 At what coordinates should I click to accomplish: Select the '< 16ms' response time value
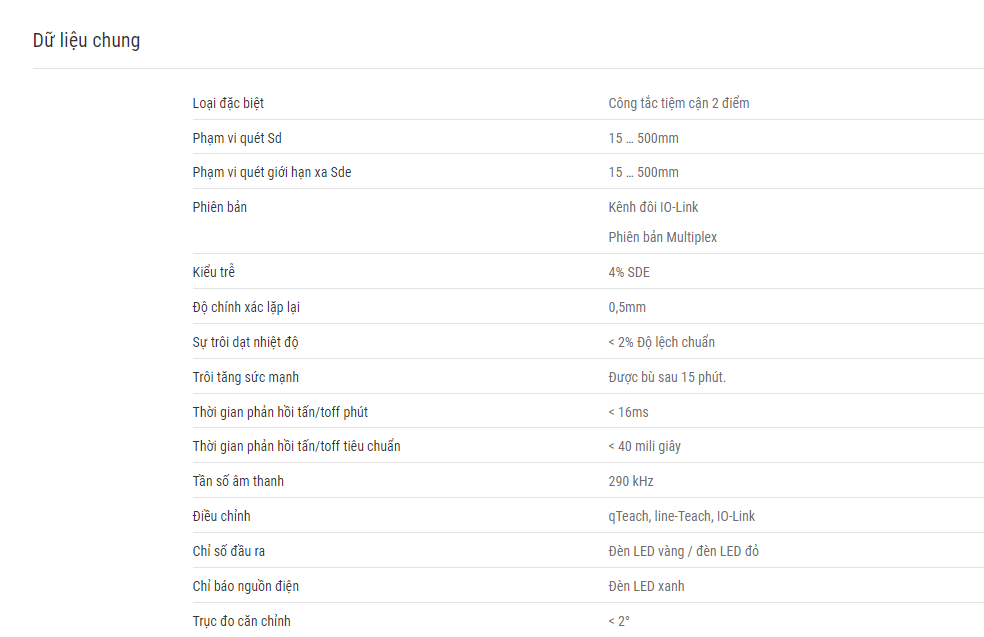pos(628,412)
